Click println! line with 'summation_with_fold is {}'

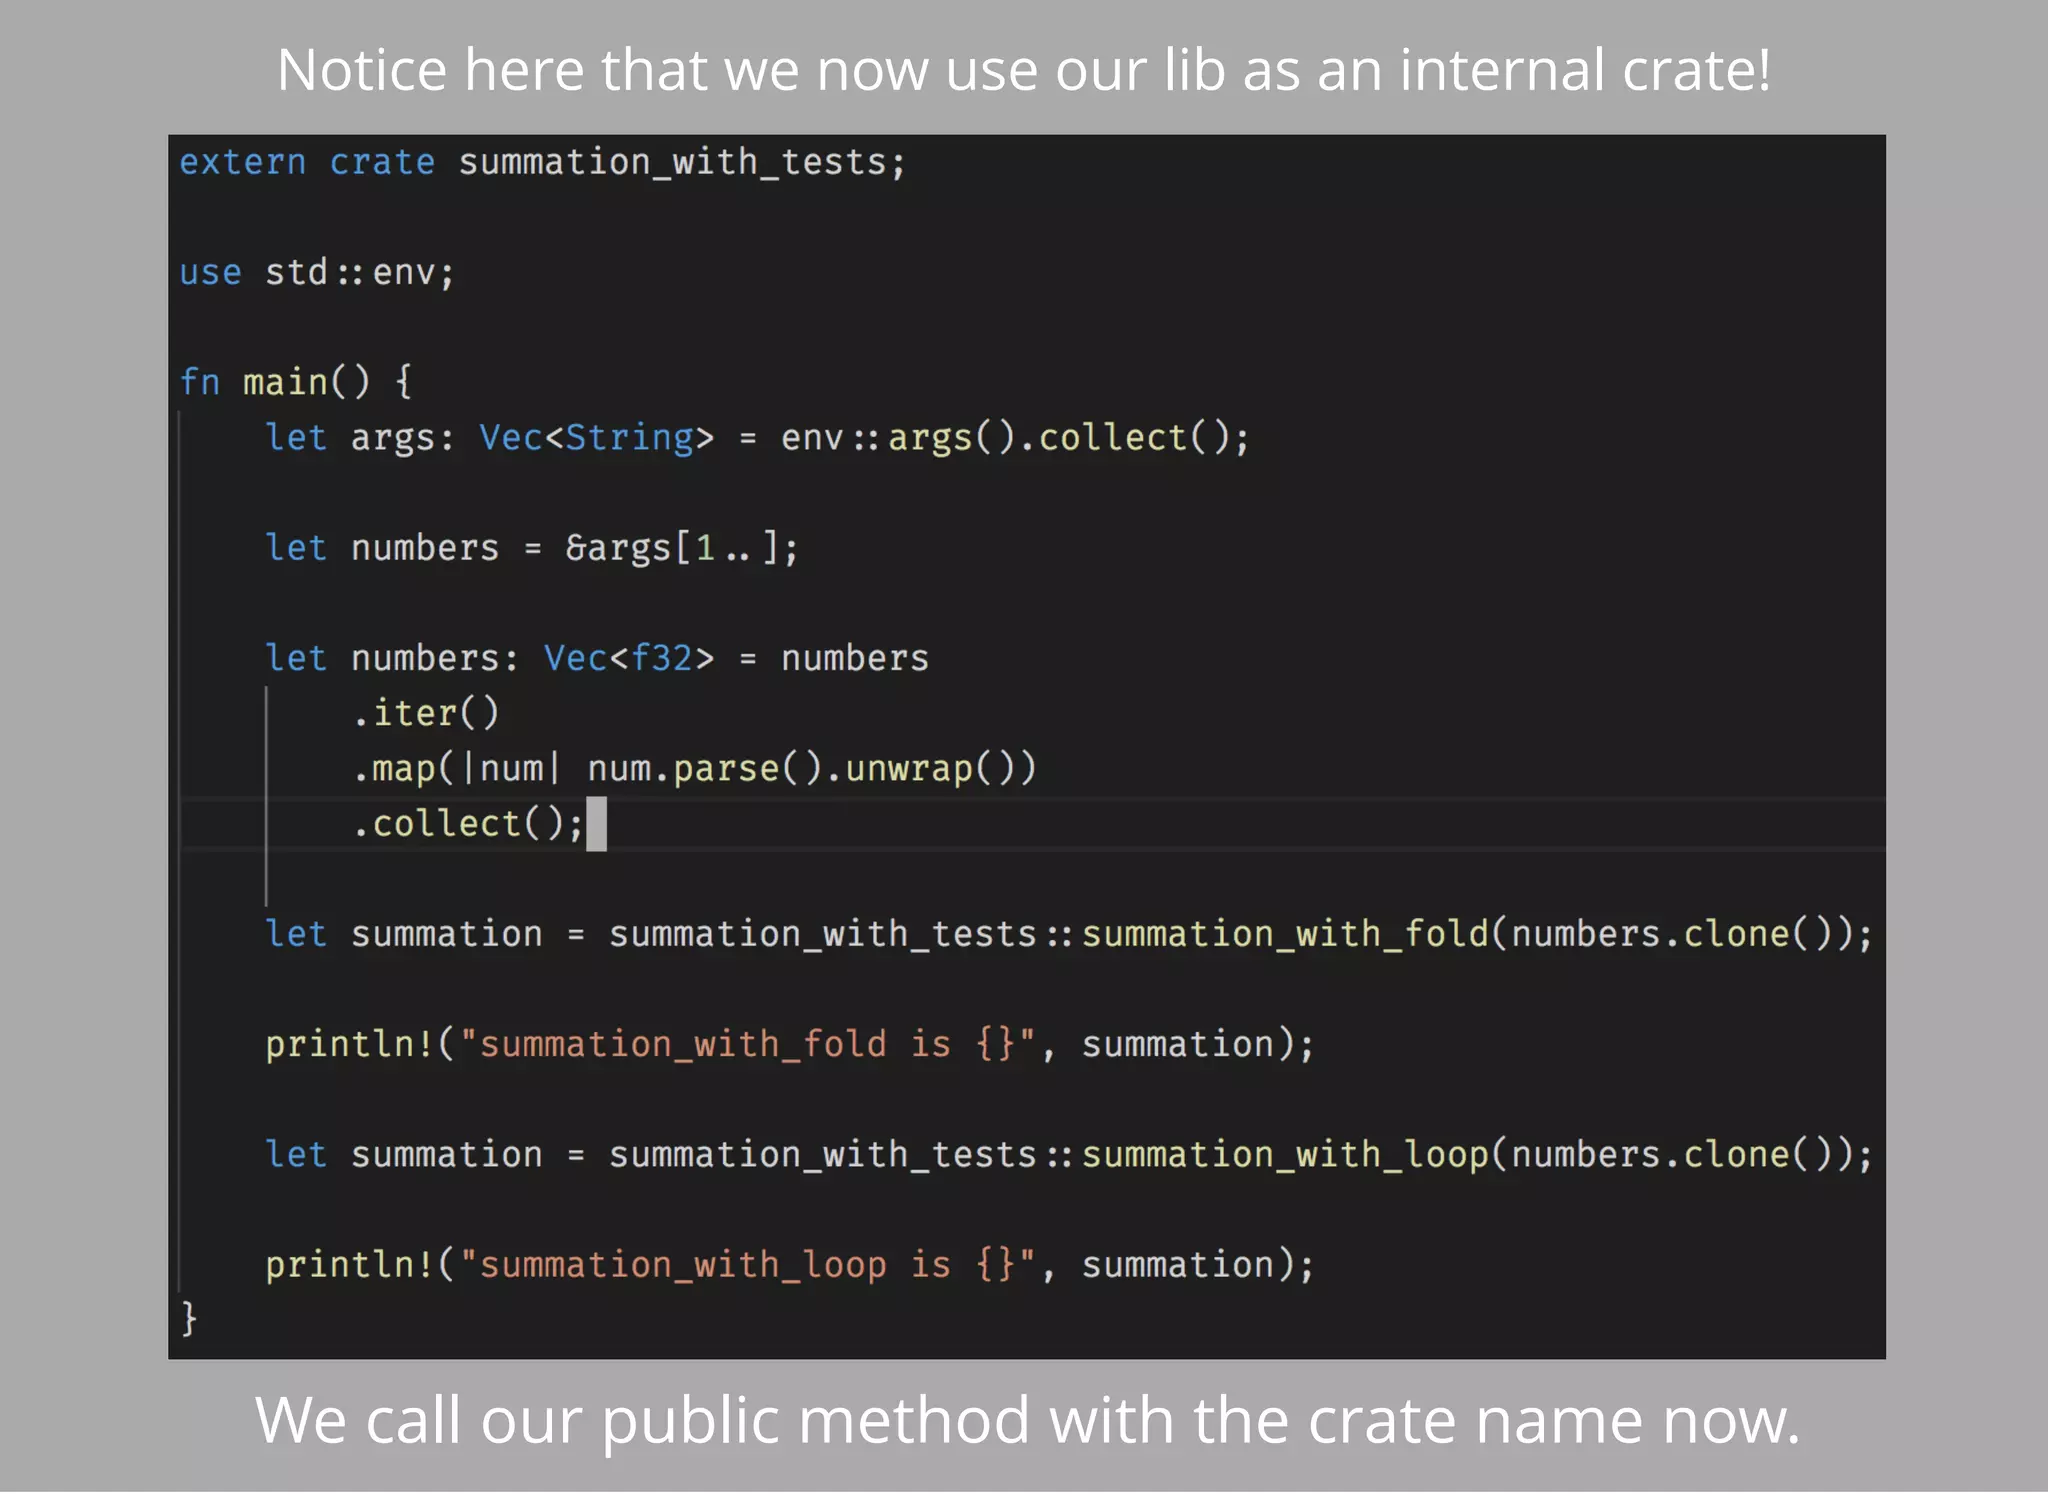pos(789,1044)
